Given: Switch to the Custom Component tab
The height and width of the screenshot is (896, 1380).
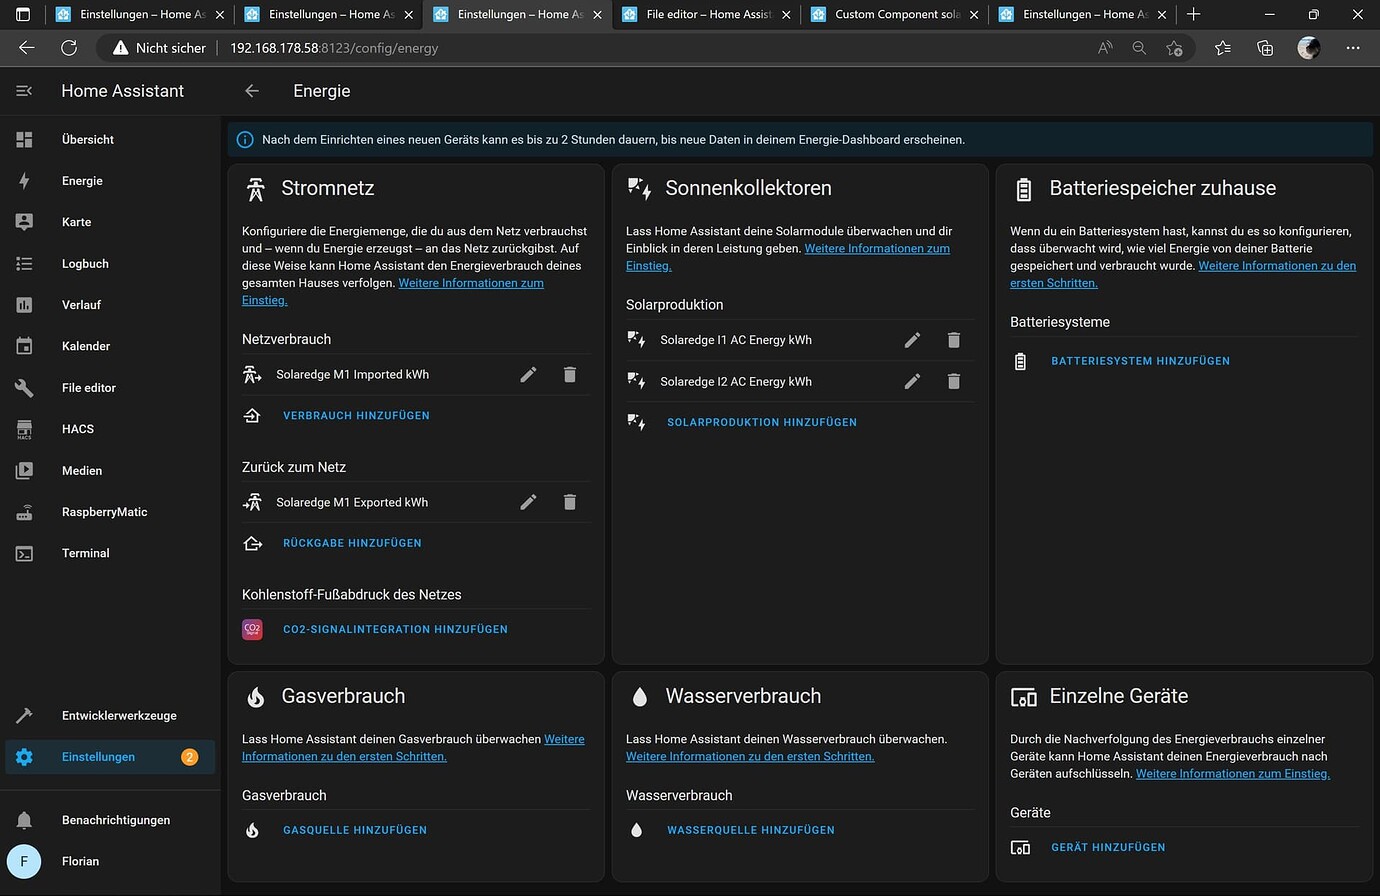Looking at the screenshot, I should pyautogui.click(x=890, y=14).
